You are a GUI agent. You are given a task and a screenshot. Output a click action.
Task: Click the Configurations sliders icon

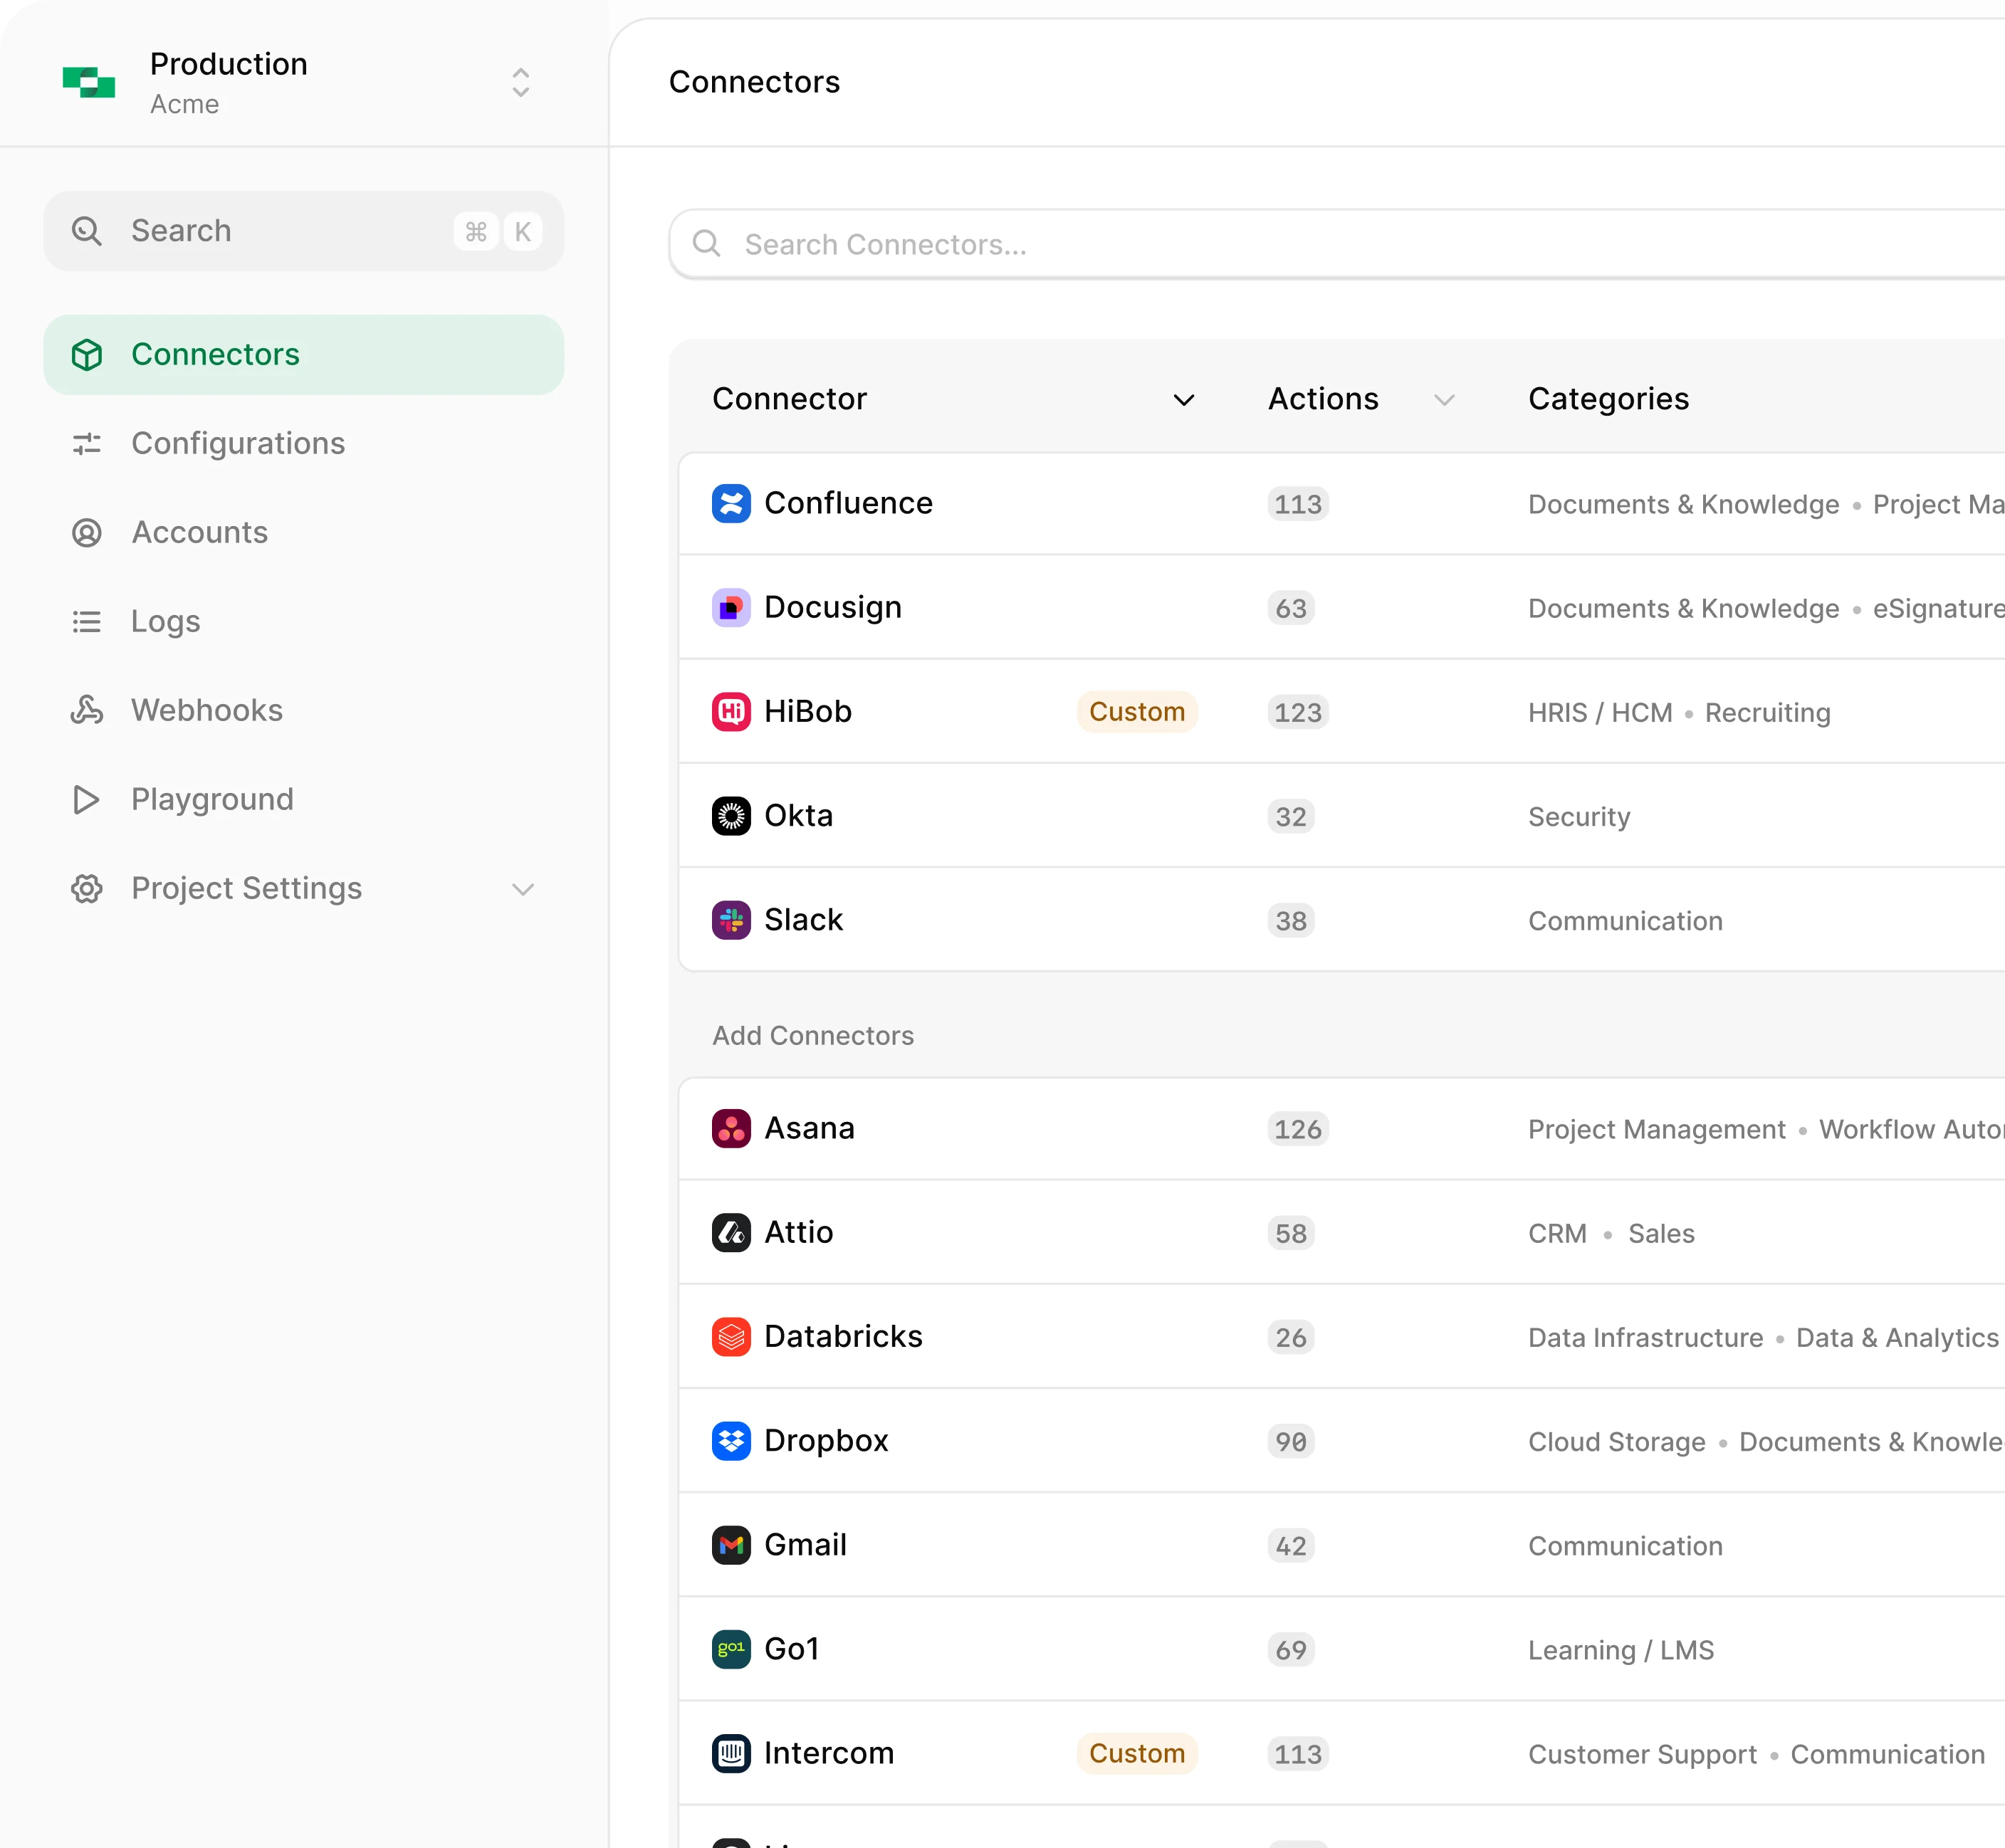87,444
